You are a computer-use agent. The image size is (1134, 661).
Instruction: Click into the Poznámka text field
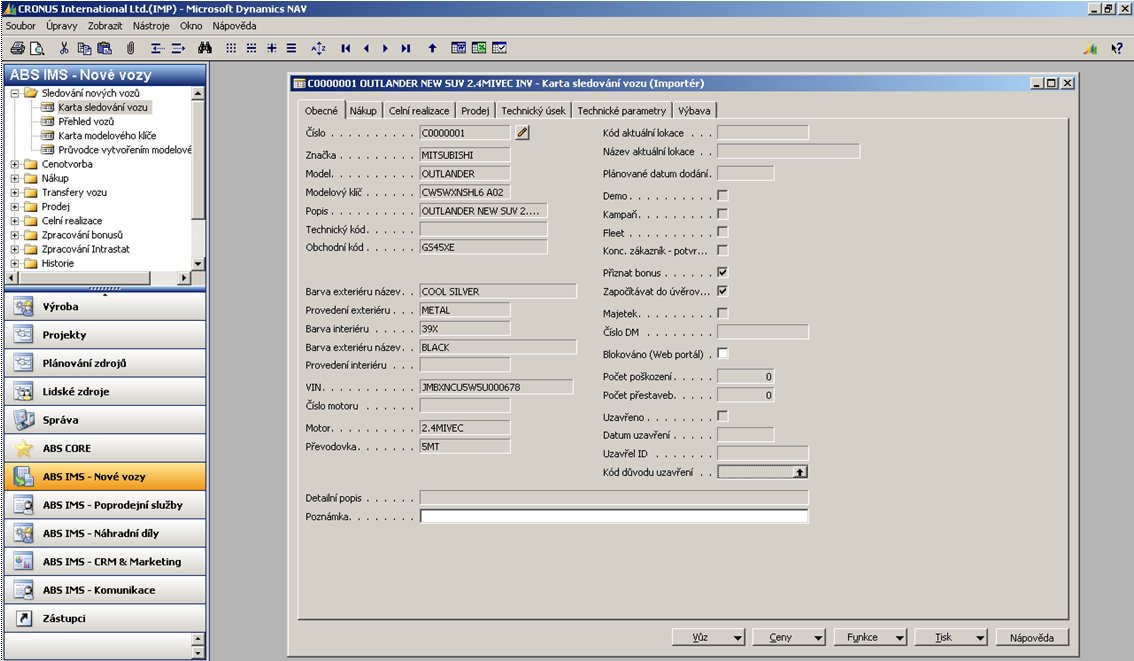614,516
